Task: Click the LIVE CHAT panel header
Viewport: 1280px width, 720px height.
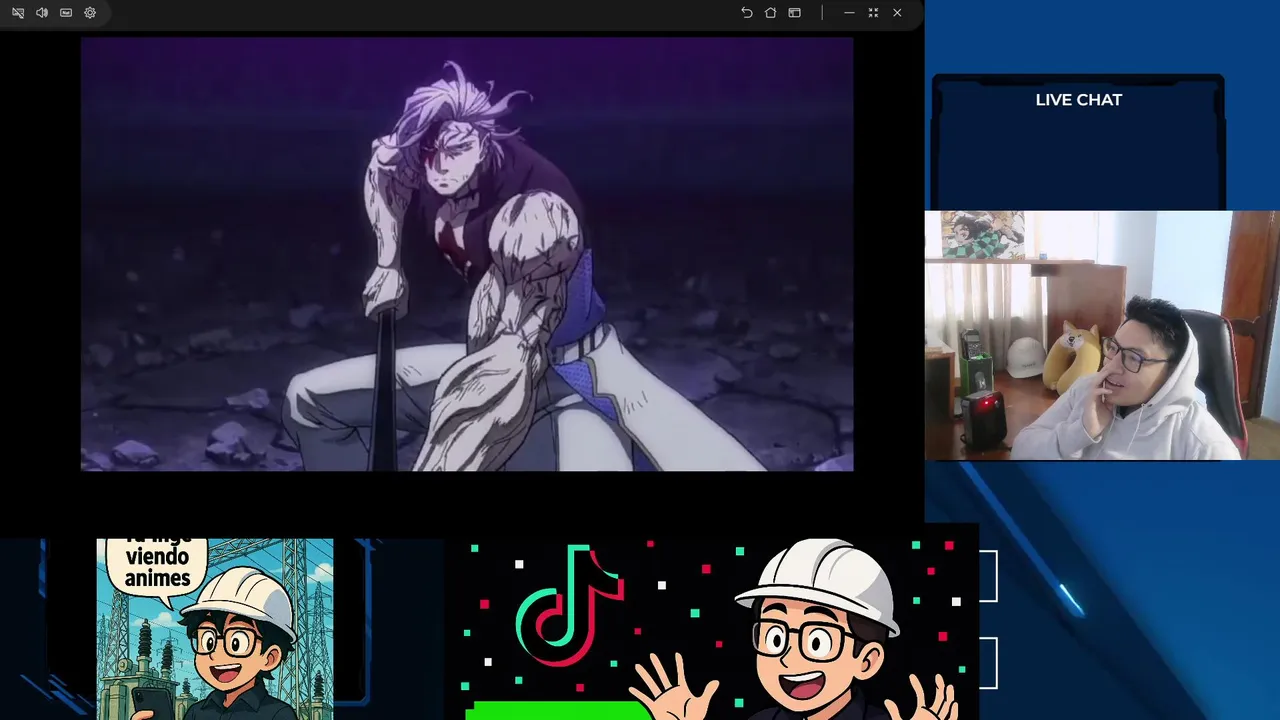Action: pos(1078,100)
